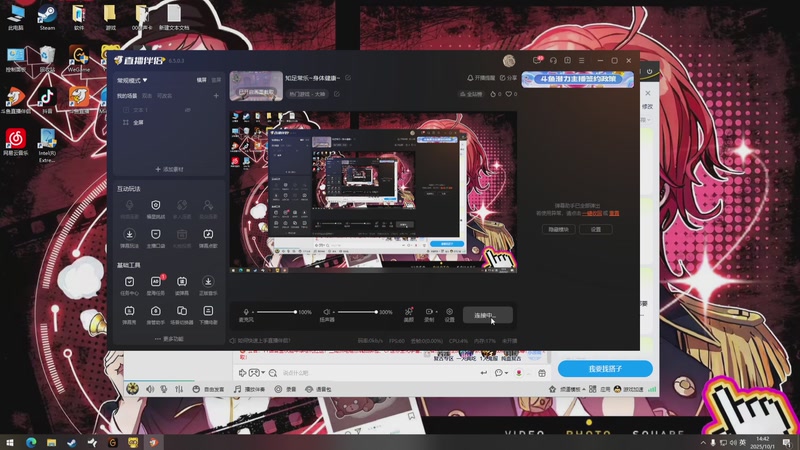Screen dimensions: 800x450
Task: Open Microsoft Edge from the taskbar
Action: click(x=31, y=442)
